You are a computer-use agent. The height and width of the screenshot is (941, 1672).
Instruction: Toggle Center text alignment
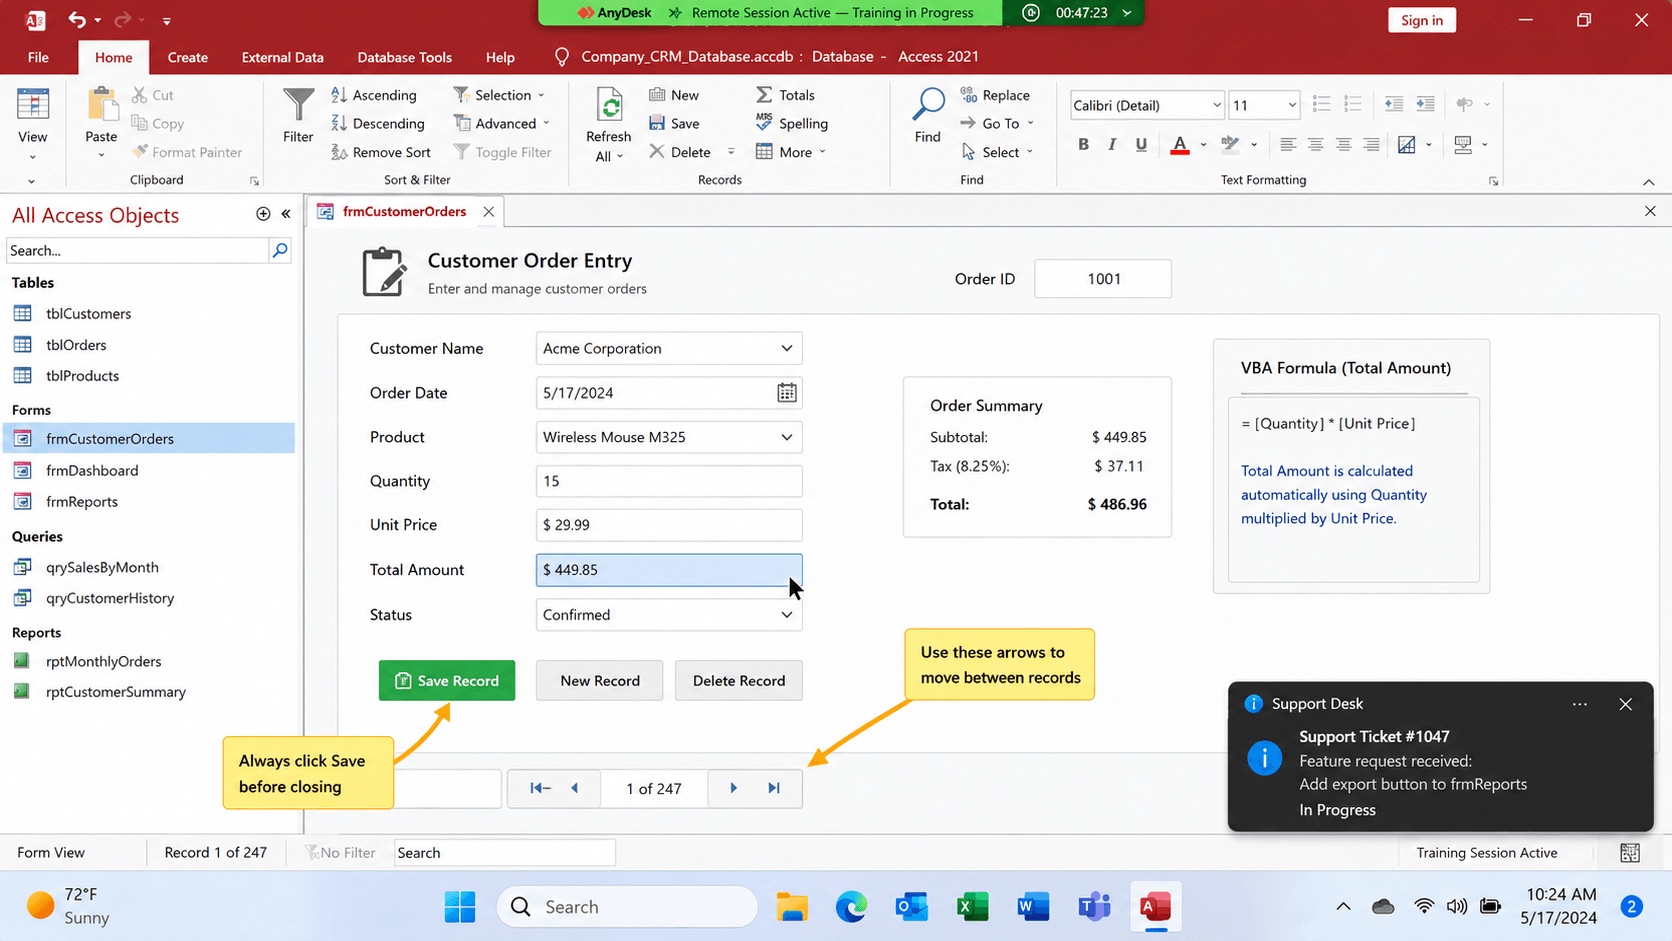coord(1316,145)
